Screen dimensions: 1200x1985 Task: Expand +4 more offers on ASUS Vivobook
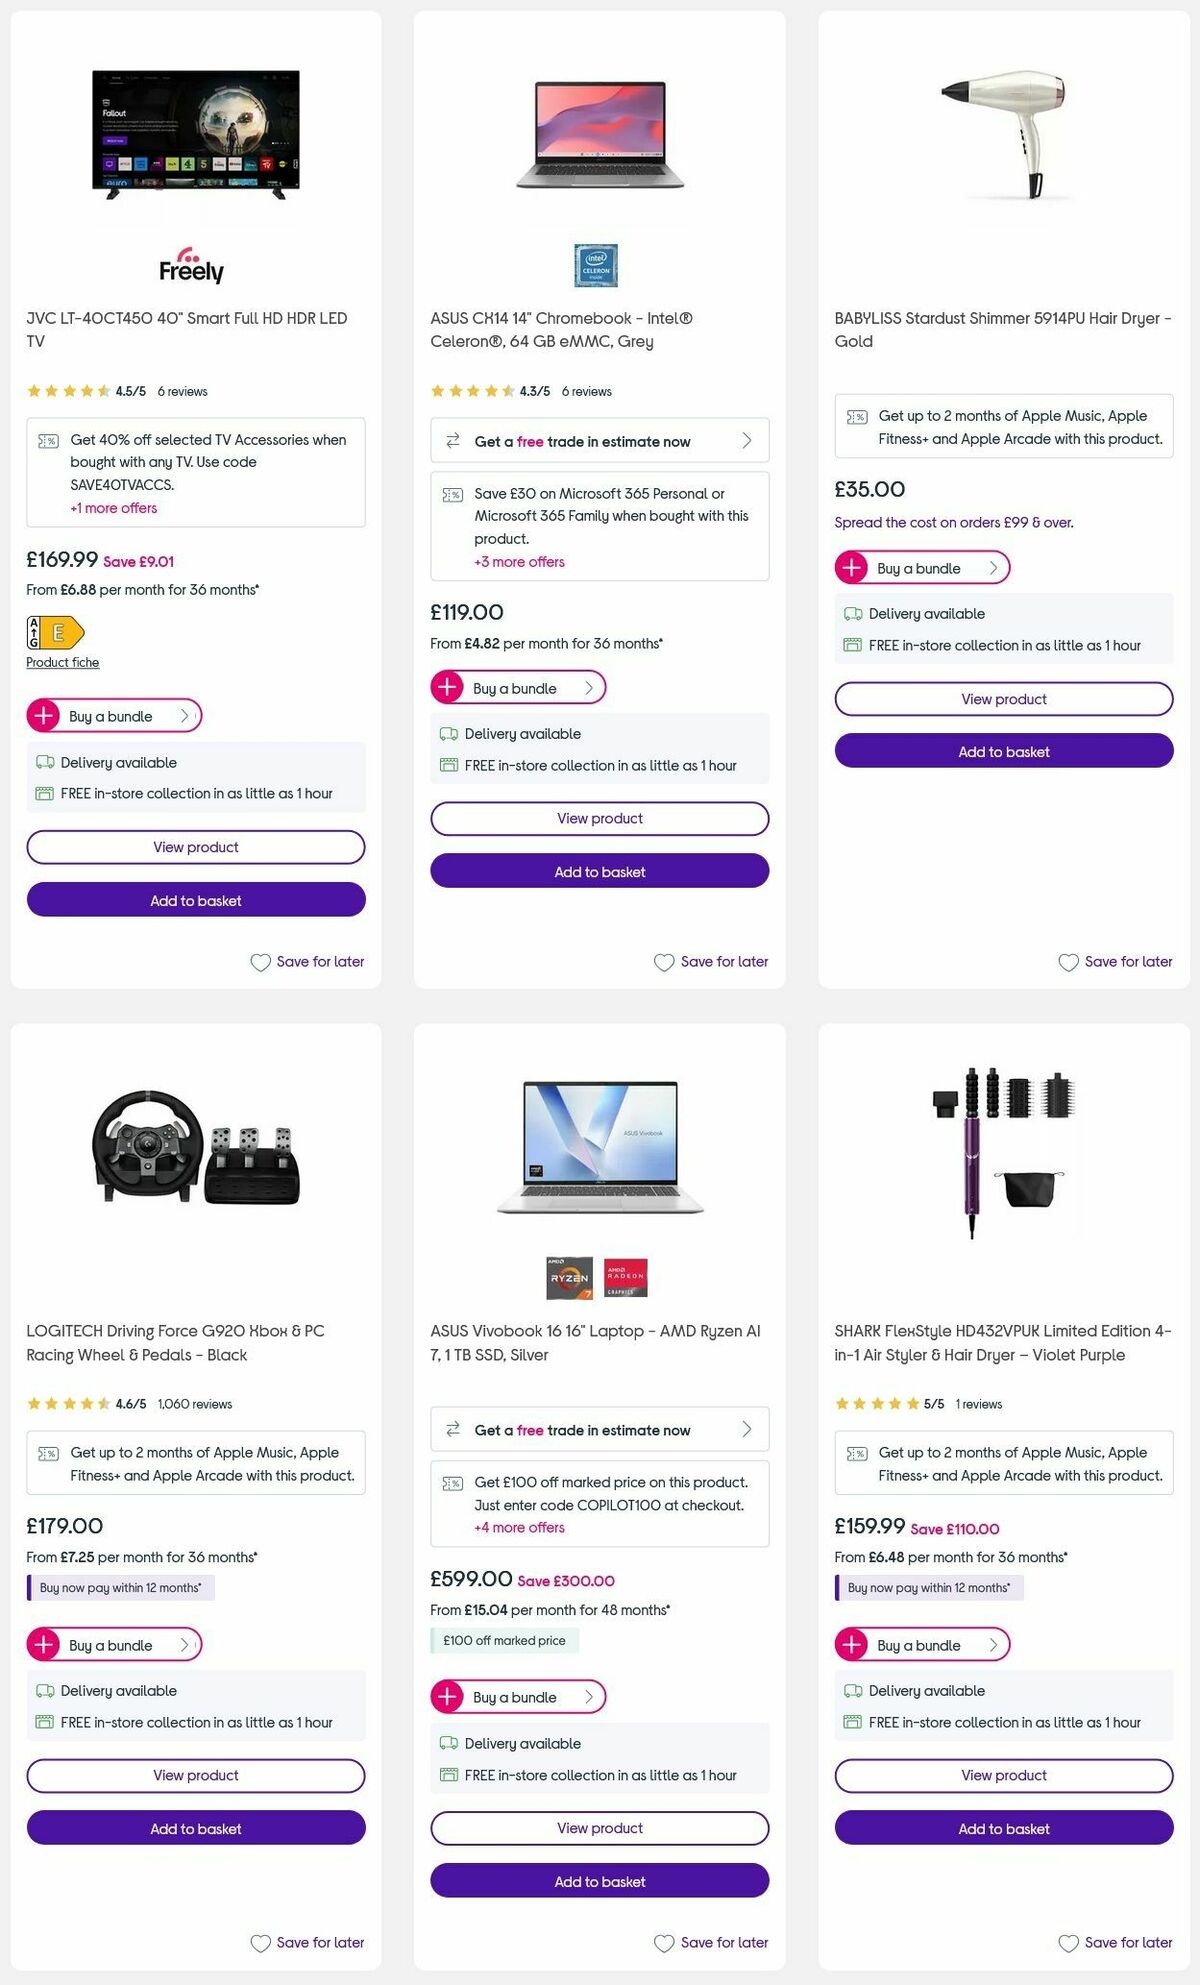518,1528
